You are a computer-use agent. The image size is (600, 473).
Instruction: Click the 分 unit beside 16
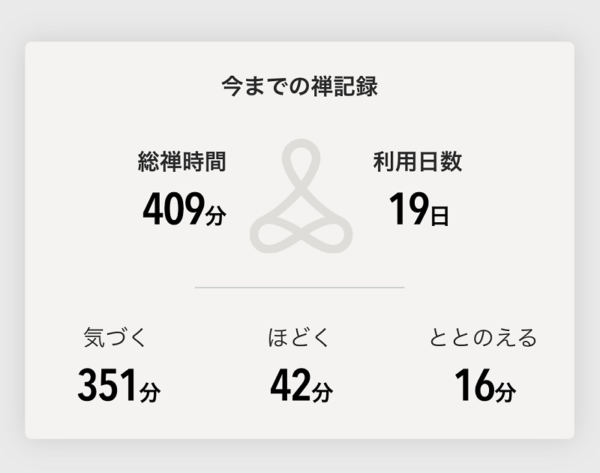pyautogui.click(x=505, y=391)
